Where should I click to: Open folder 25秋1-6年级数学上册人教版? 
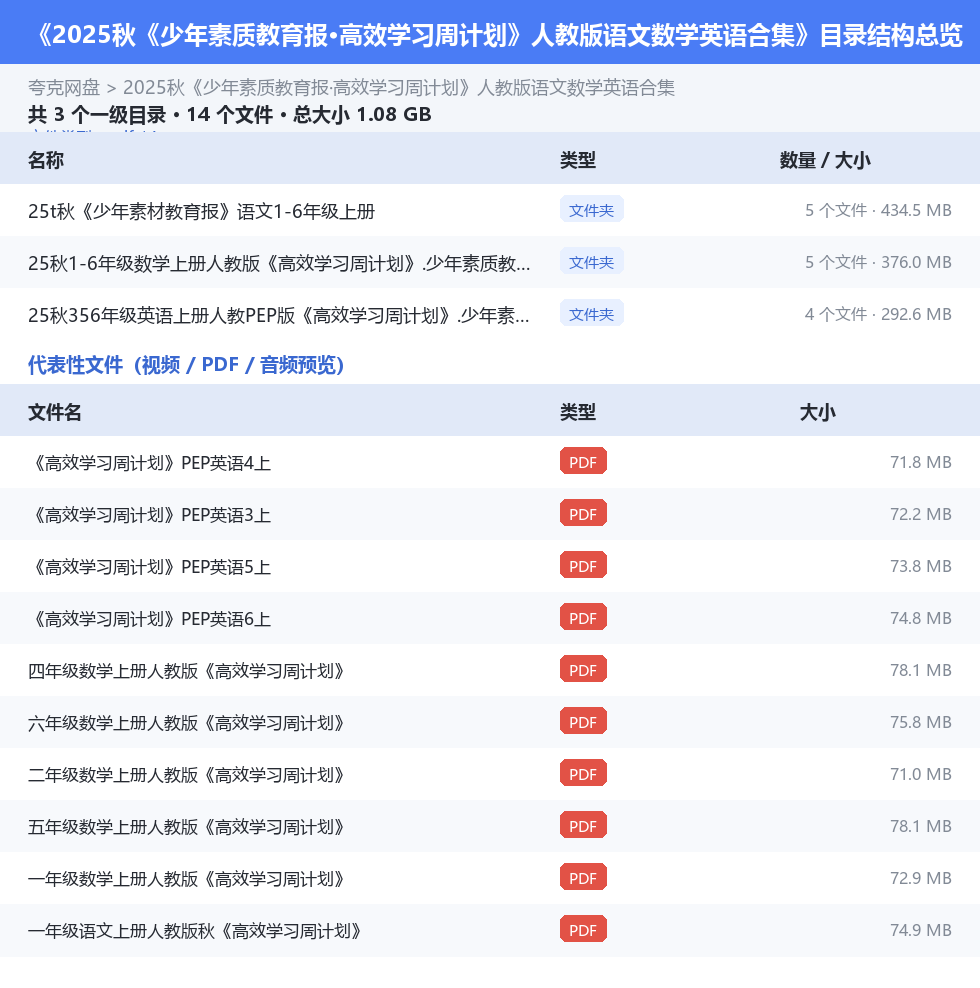pos(279,263)
